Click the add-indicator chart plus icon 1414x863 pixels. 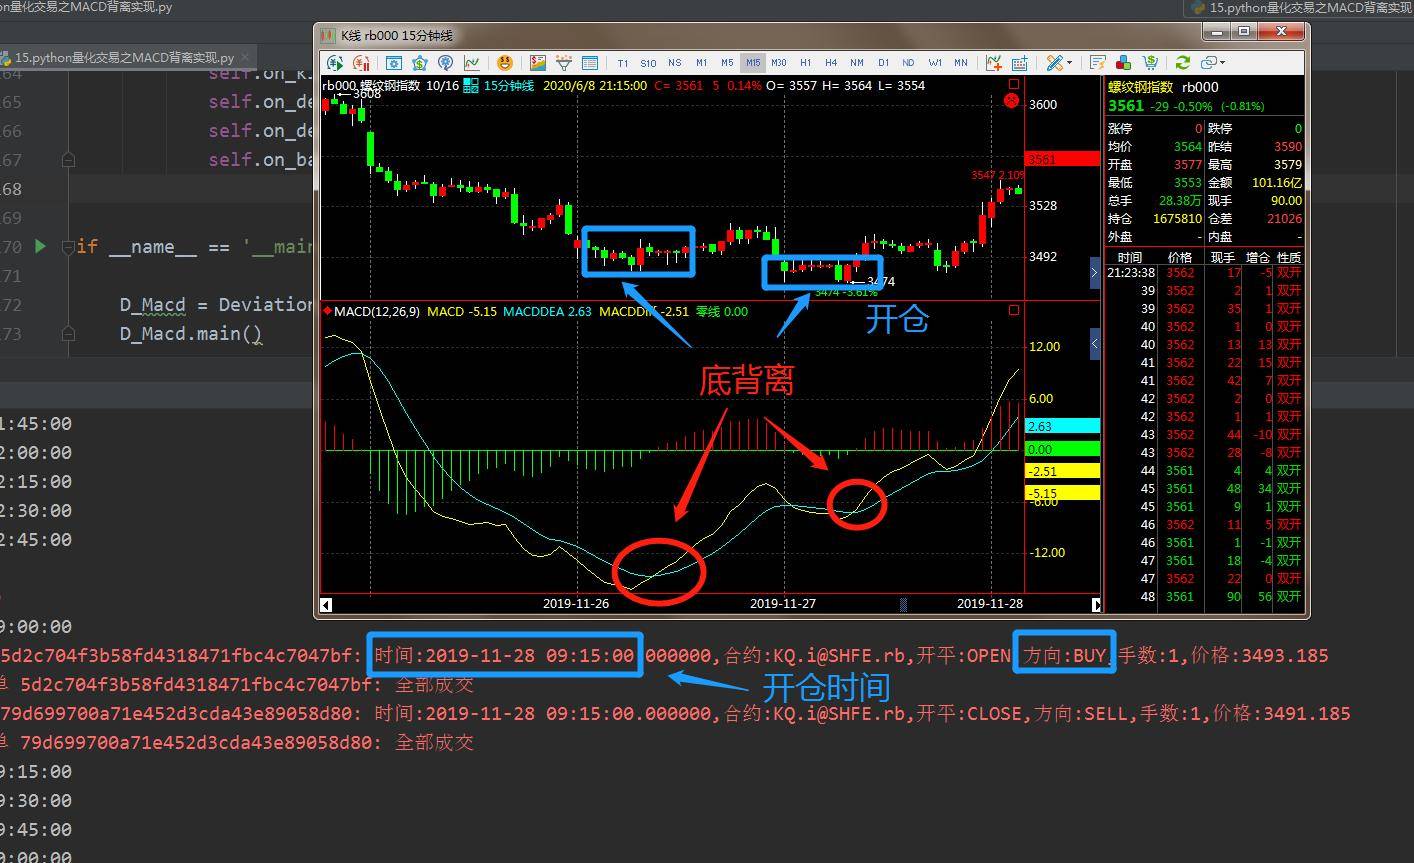pos(994,62)
